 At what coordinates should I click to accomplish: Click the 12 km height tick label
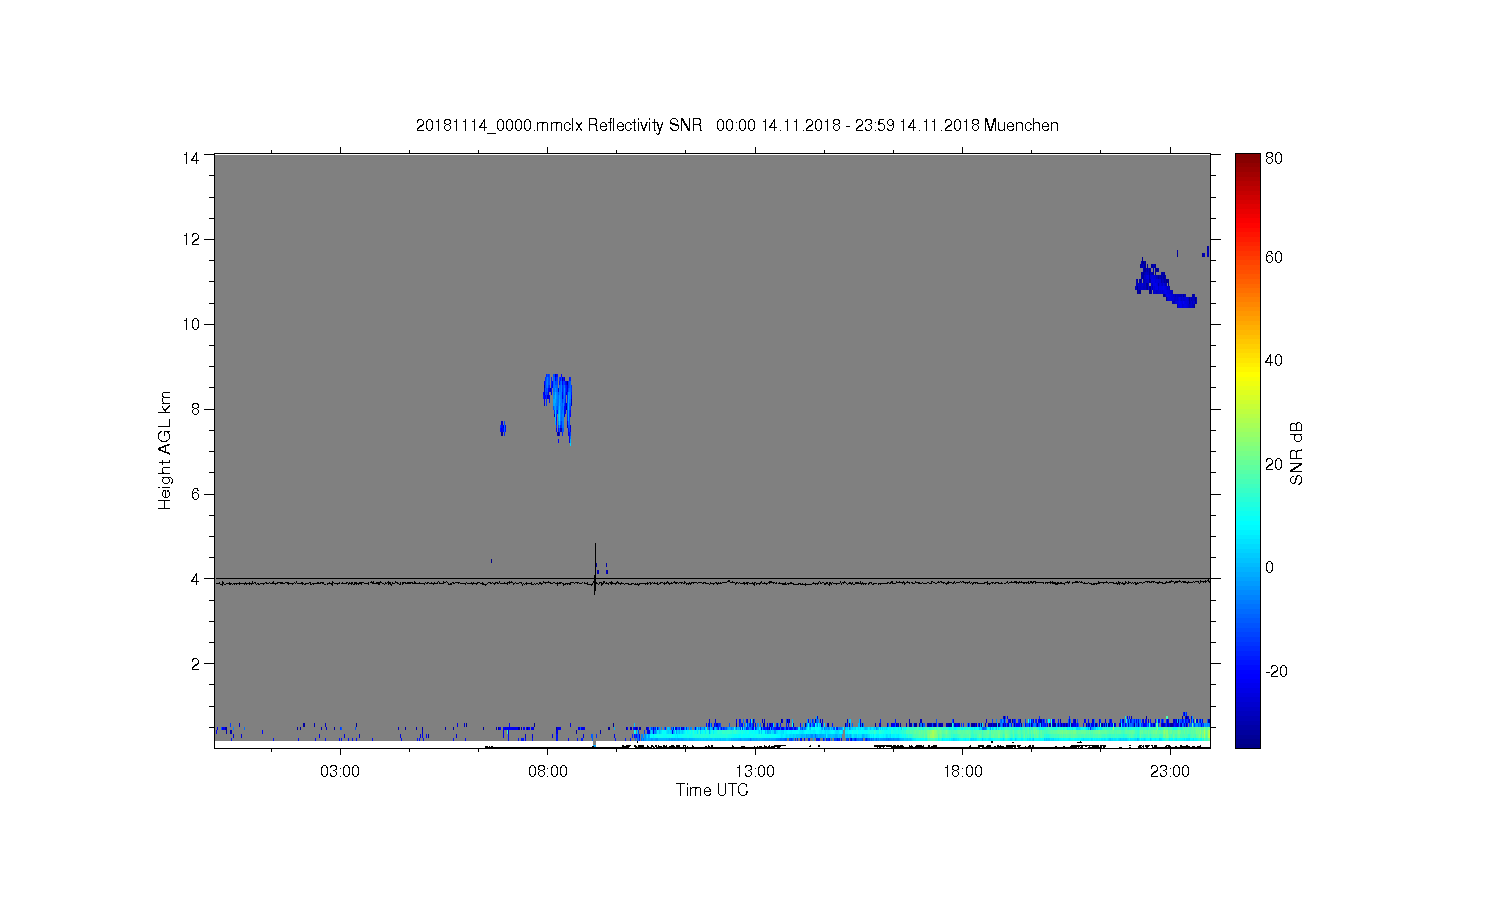point(191,239)
